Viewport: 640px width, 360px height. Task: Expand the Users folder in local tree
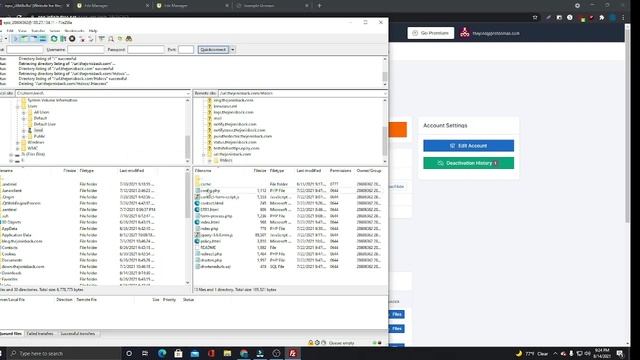pyautogui.click(x=18, y=106)
